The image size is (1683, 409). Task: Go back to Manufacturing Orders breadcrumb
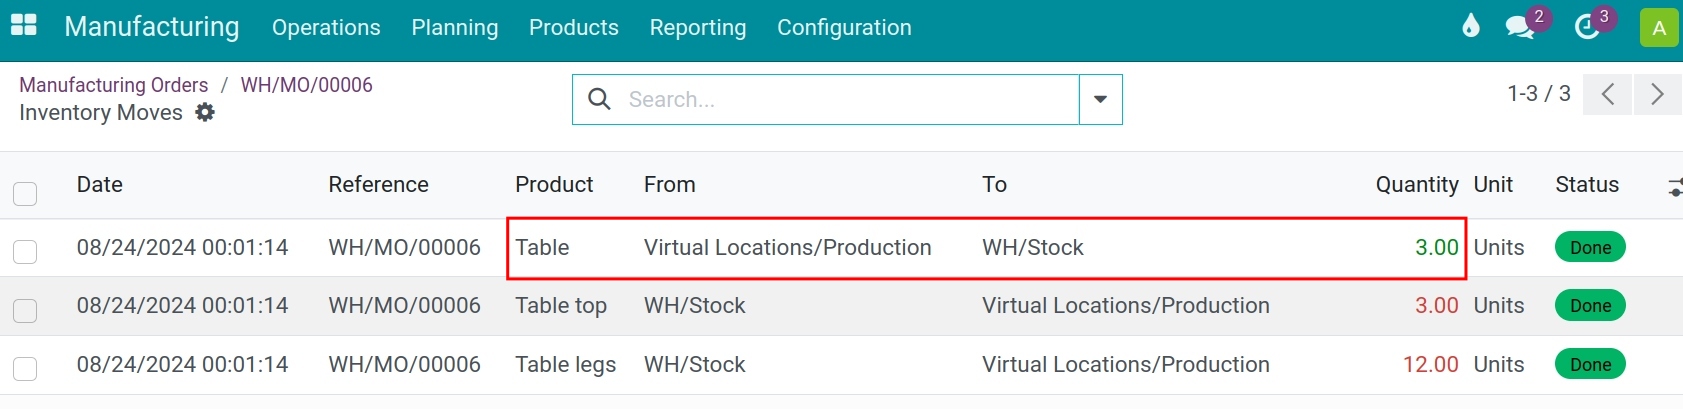pos(114,85)
